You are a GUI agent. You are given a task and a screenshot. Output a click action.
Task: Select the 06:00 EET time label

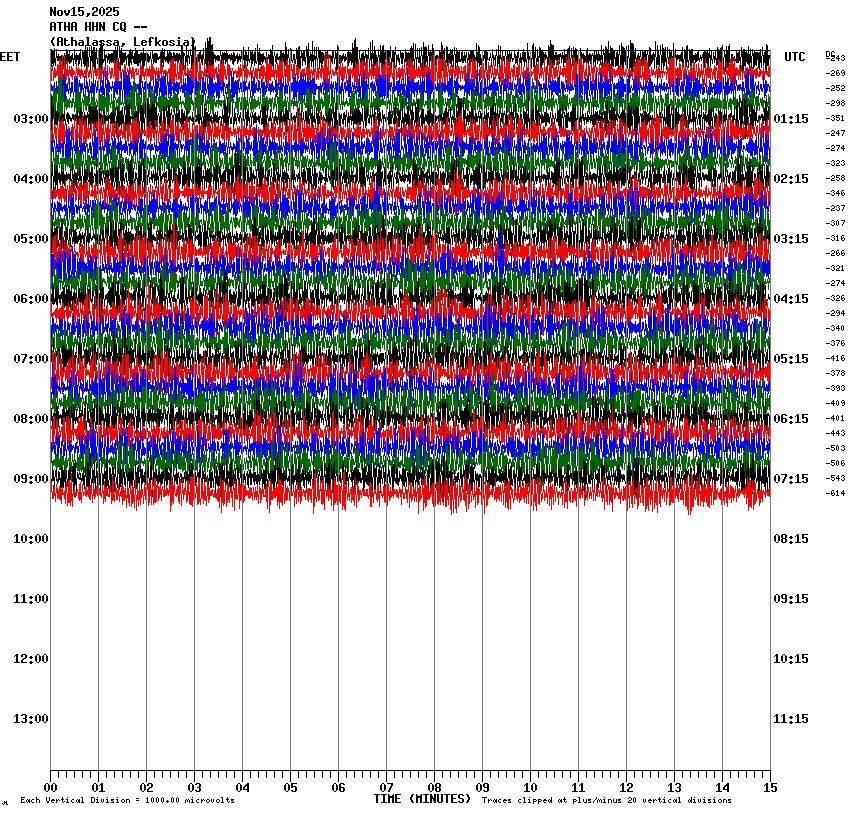30,299
